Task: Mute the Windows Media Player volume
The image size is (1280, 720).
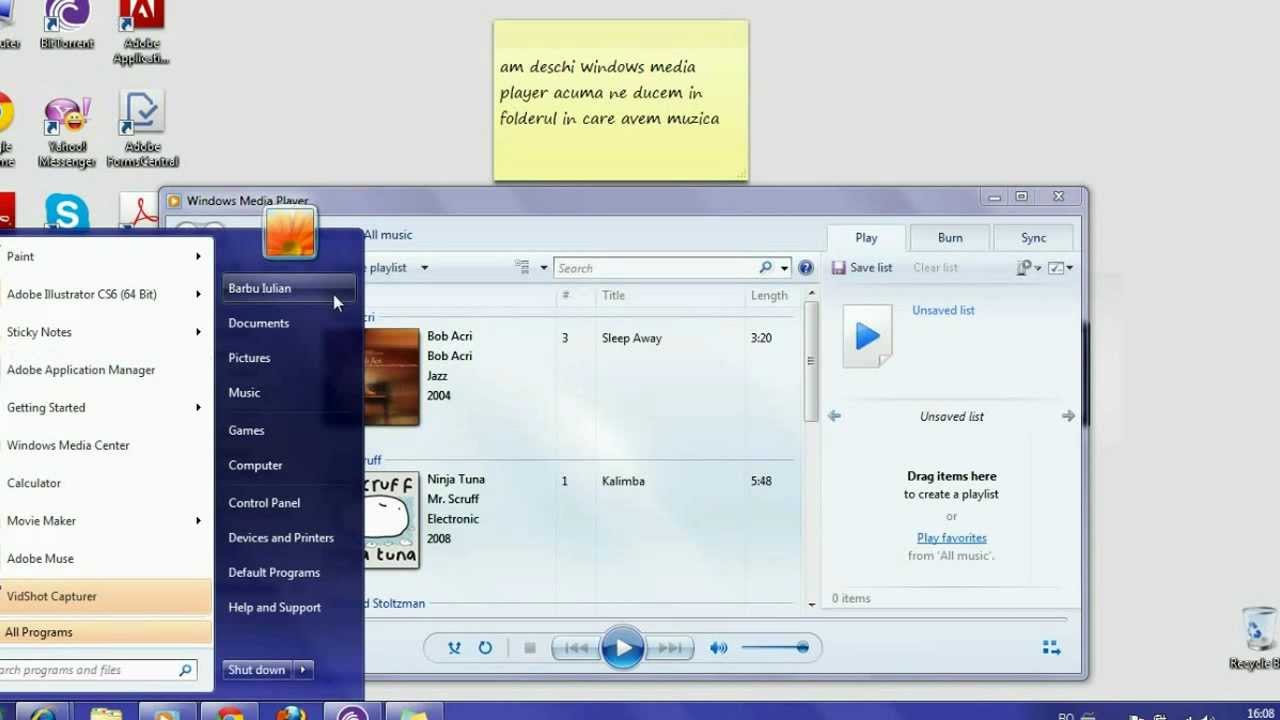Action: tap(718, 648)
